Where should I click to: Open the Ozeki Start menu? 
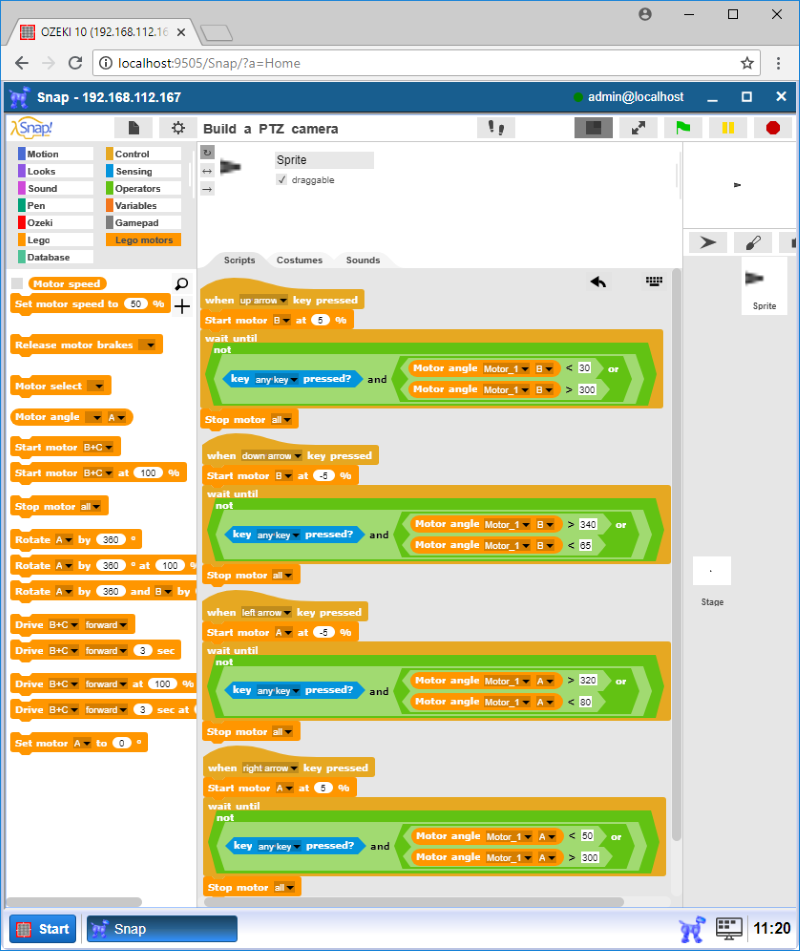(42, 929)
